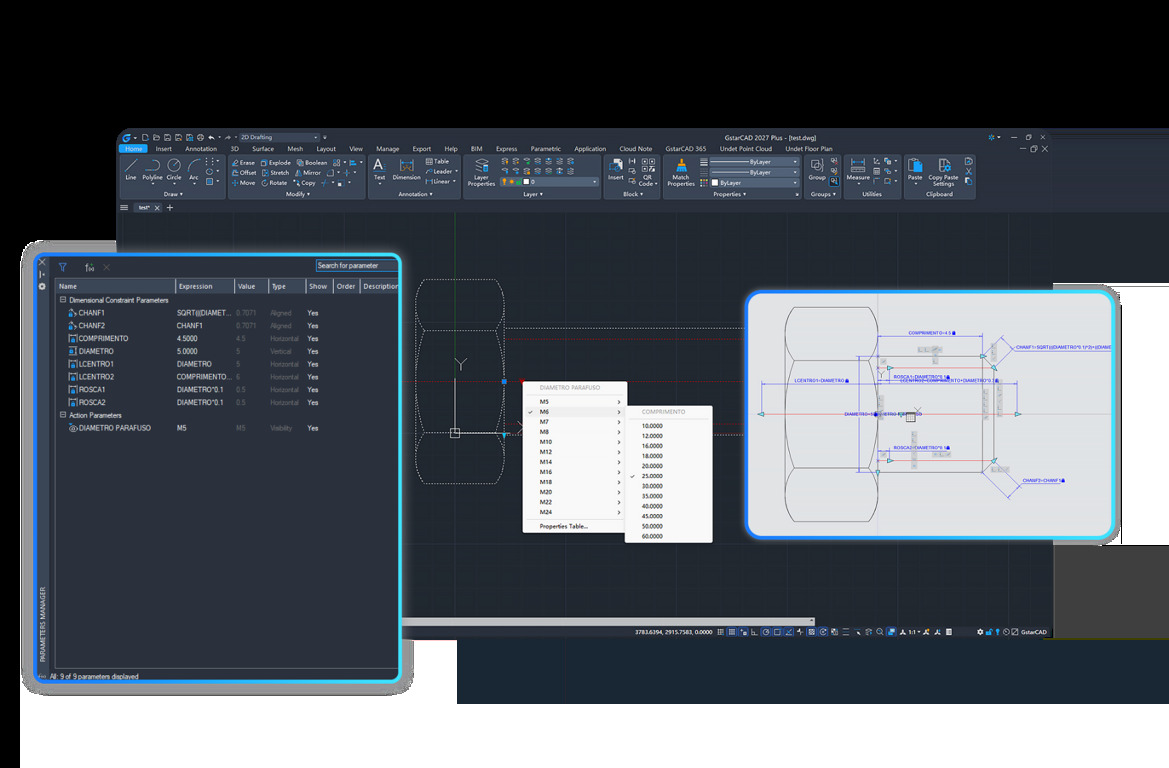The image size is (1169, 768).
Task: Open the drawing tabs hamburger menu
Action: point(124,207)
